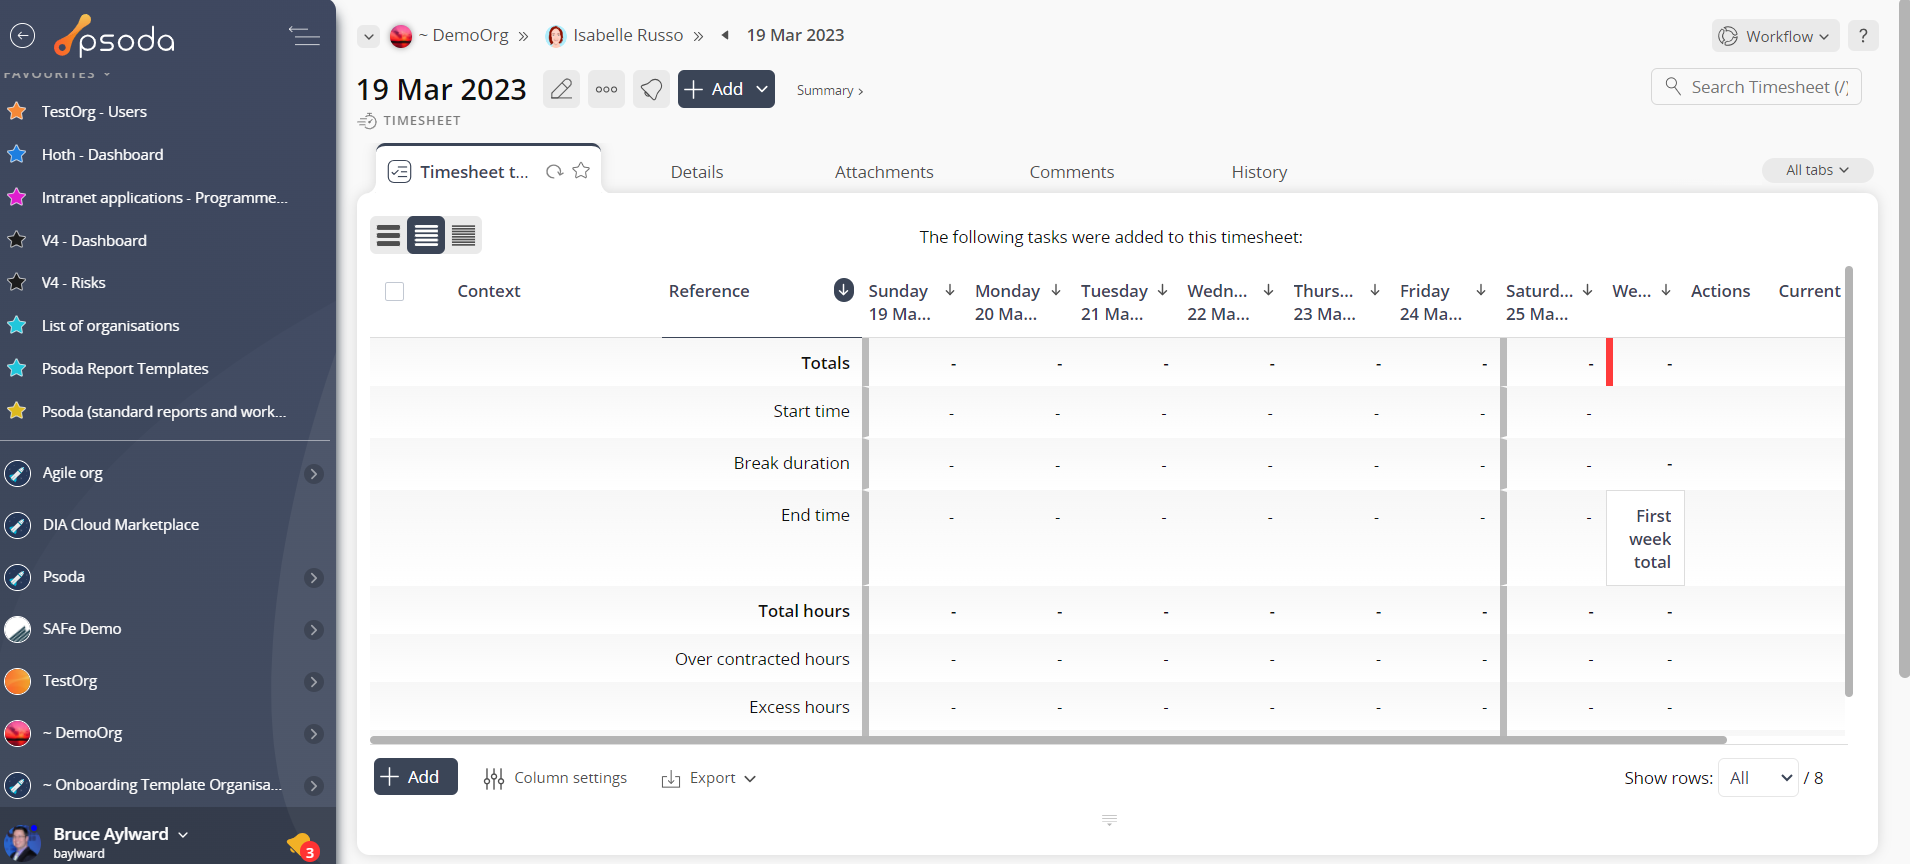Viewport: 1910px width, 864px height.
Task: Click the pencil edit icon beside the title
Action: tap(562, 89)
